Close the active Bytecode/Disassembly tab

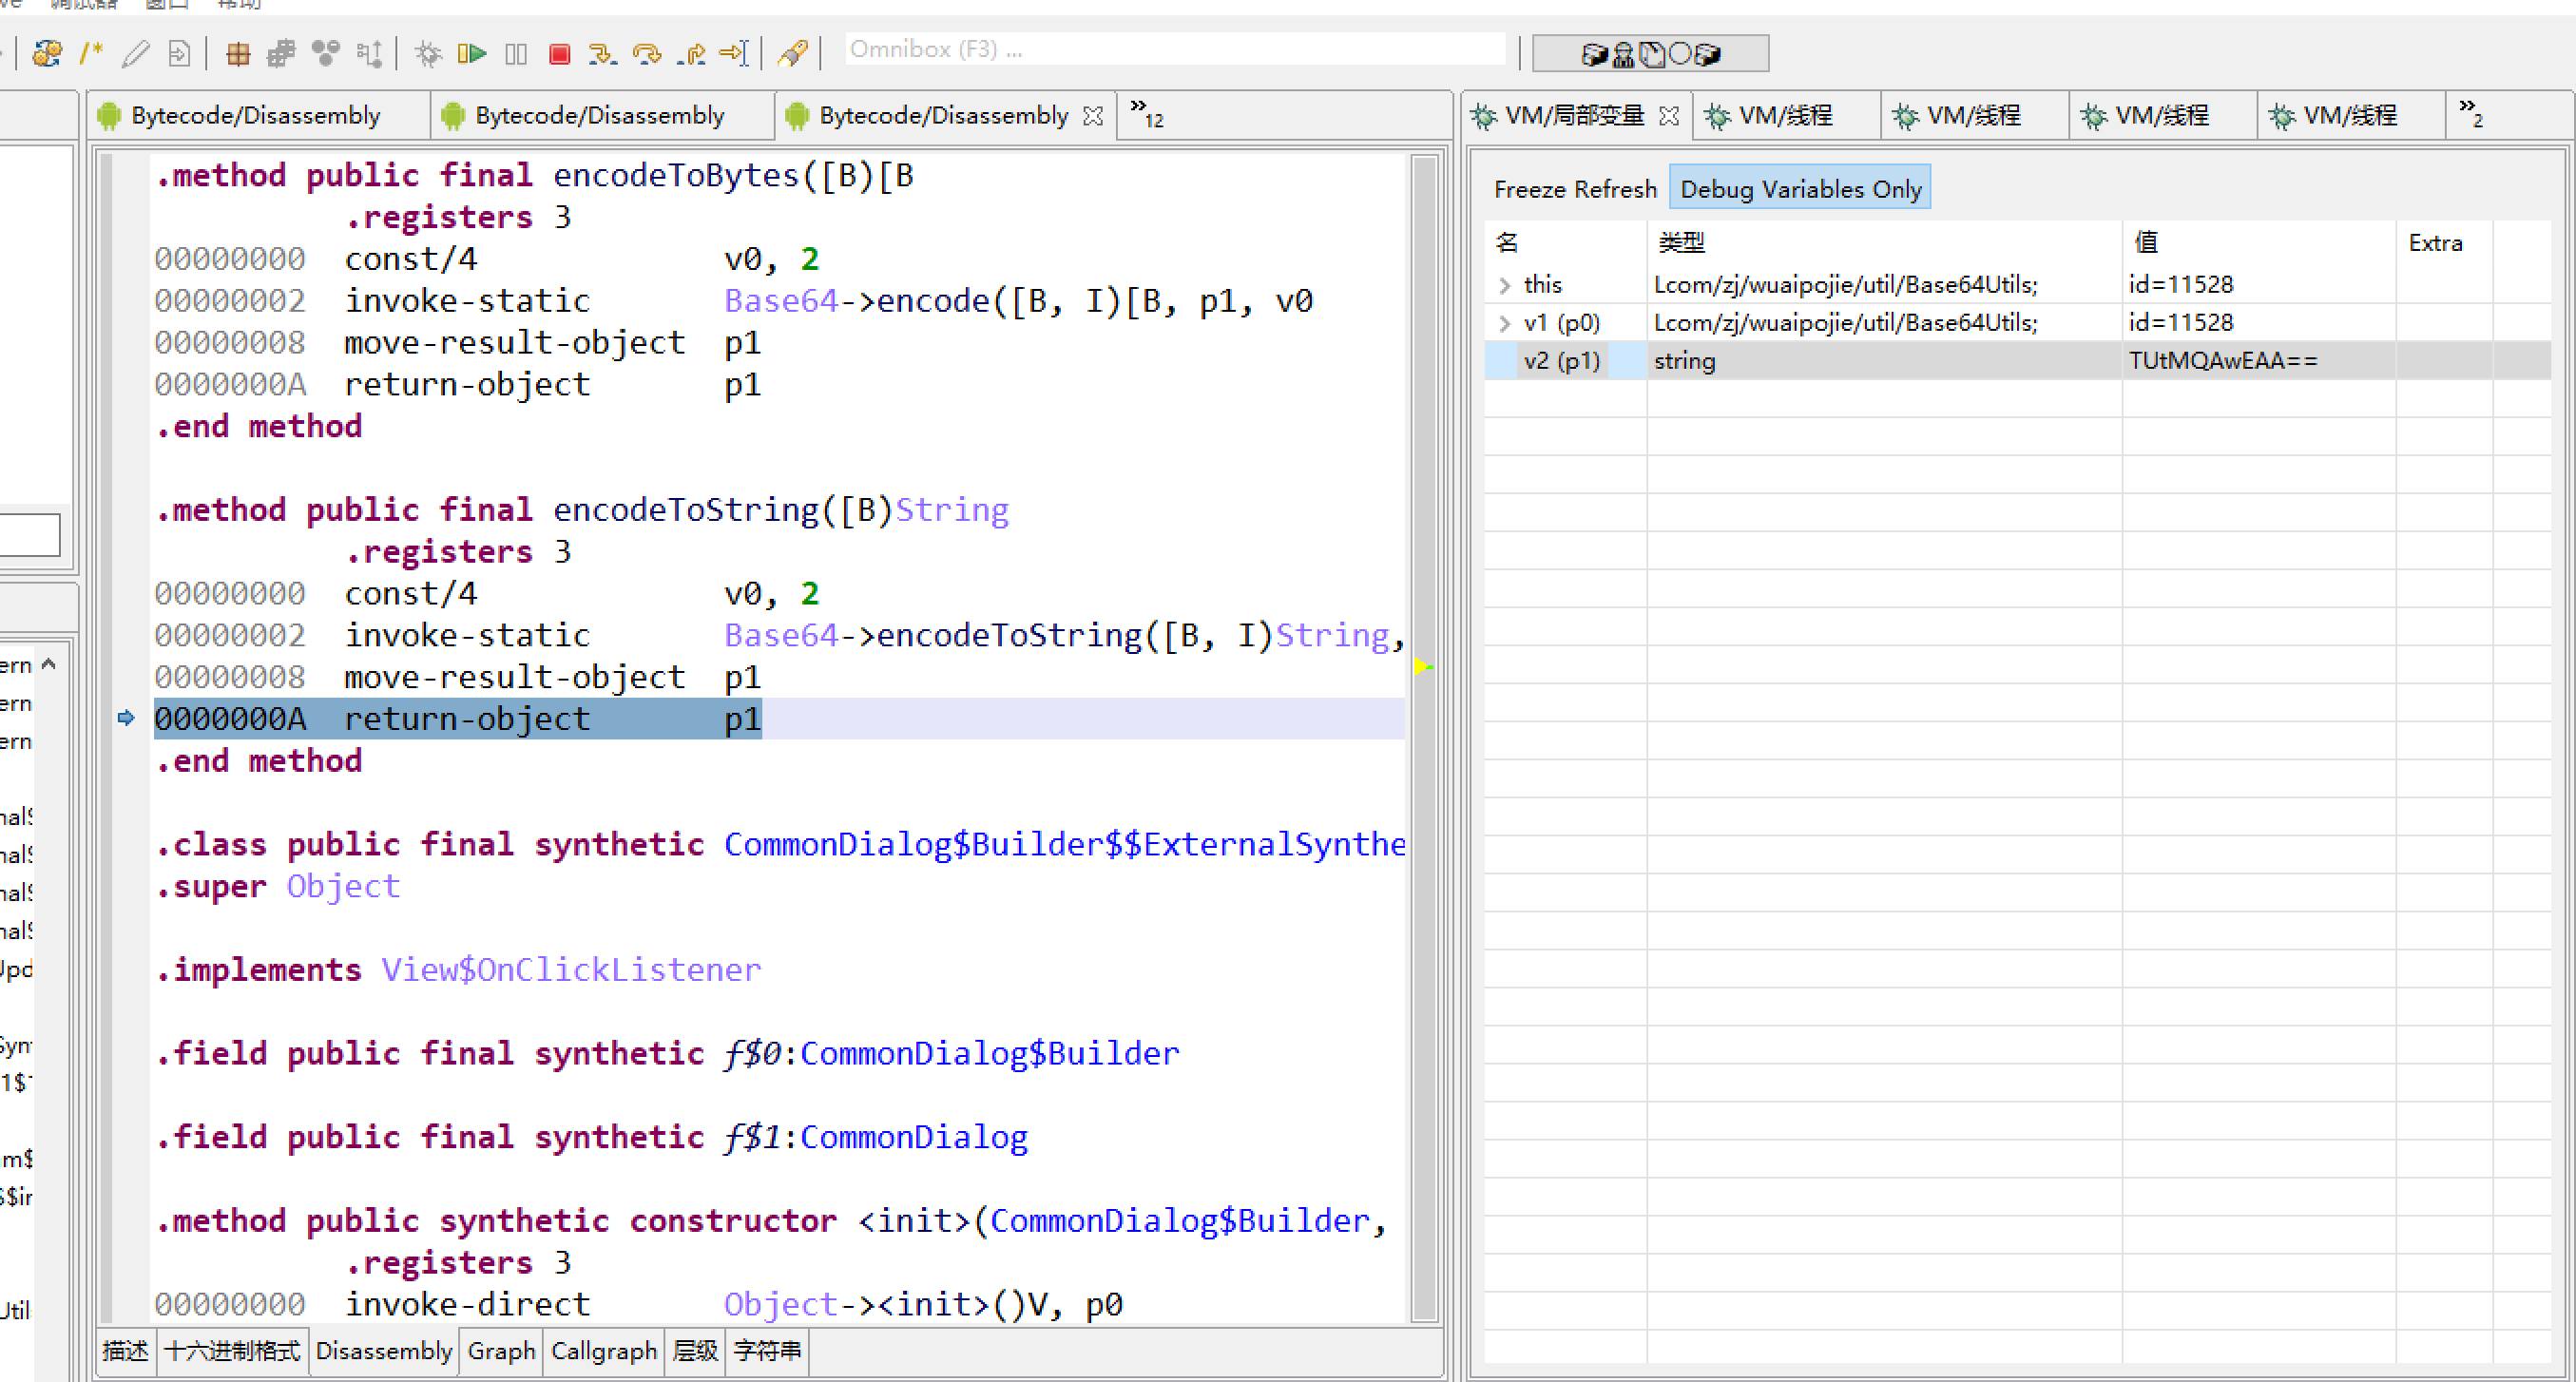pos(1093,116)
